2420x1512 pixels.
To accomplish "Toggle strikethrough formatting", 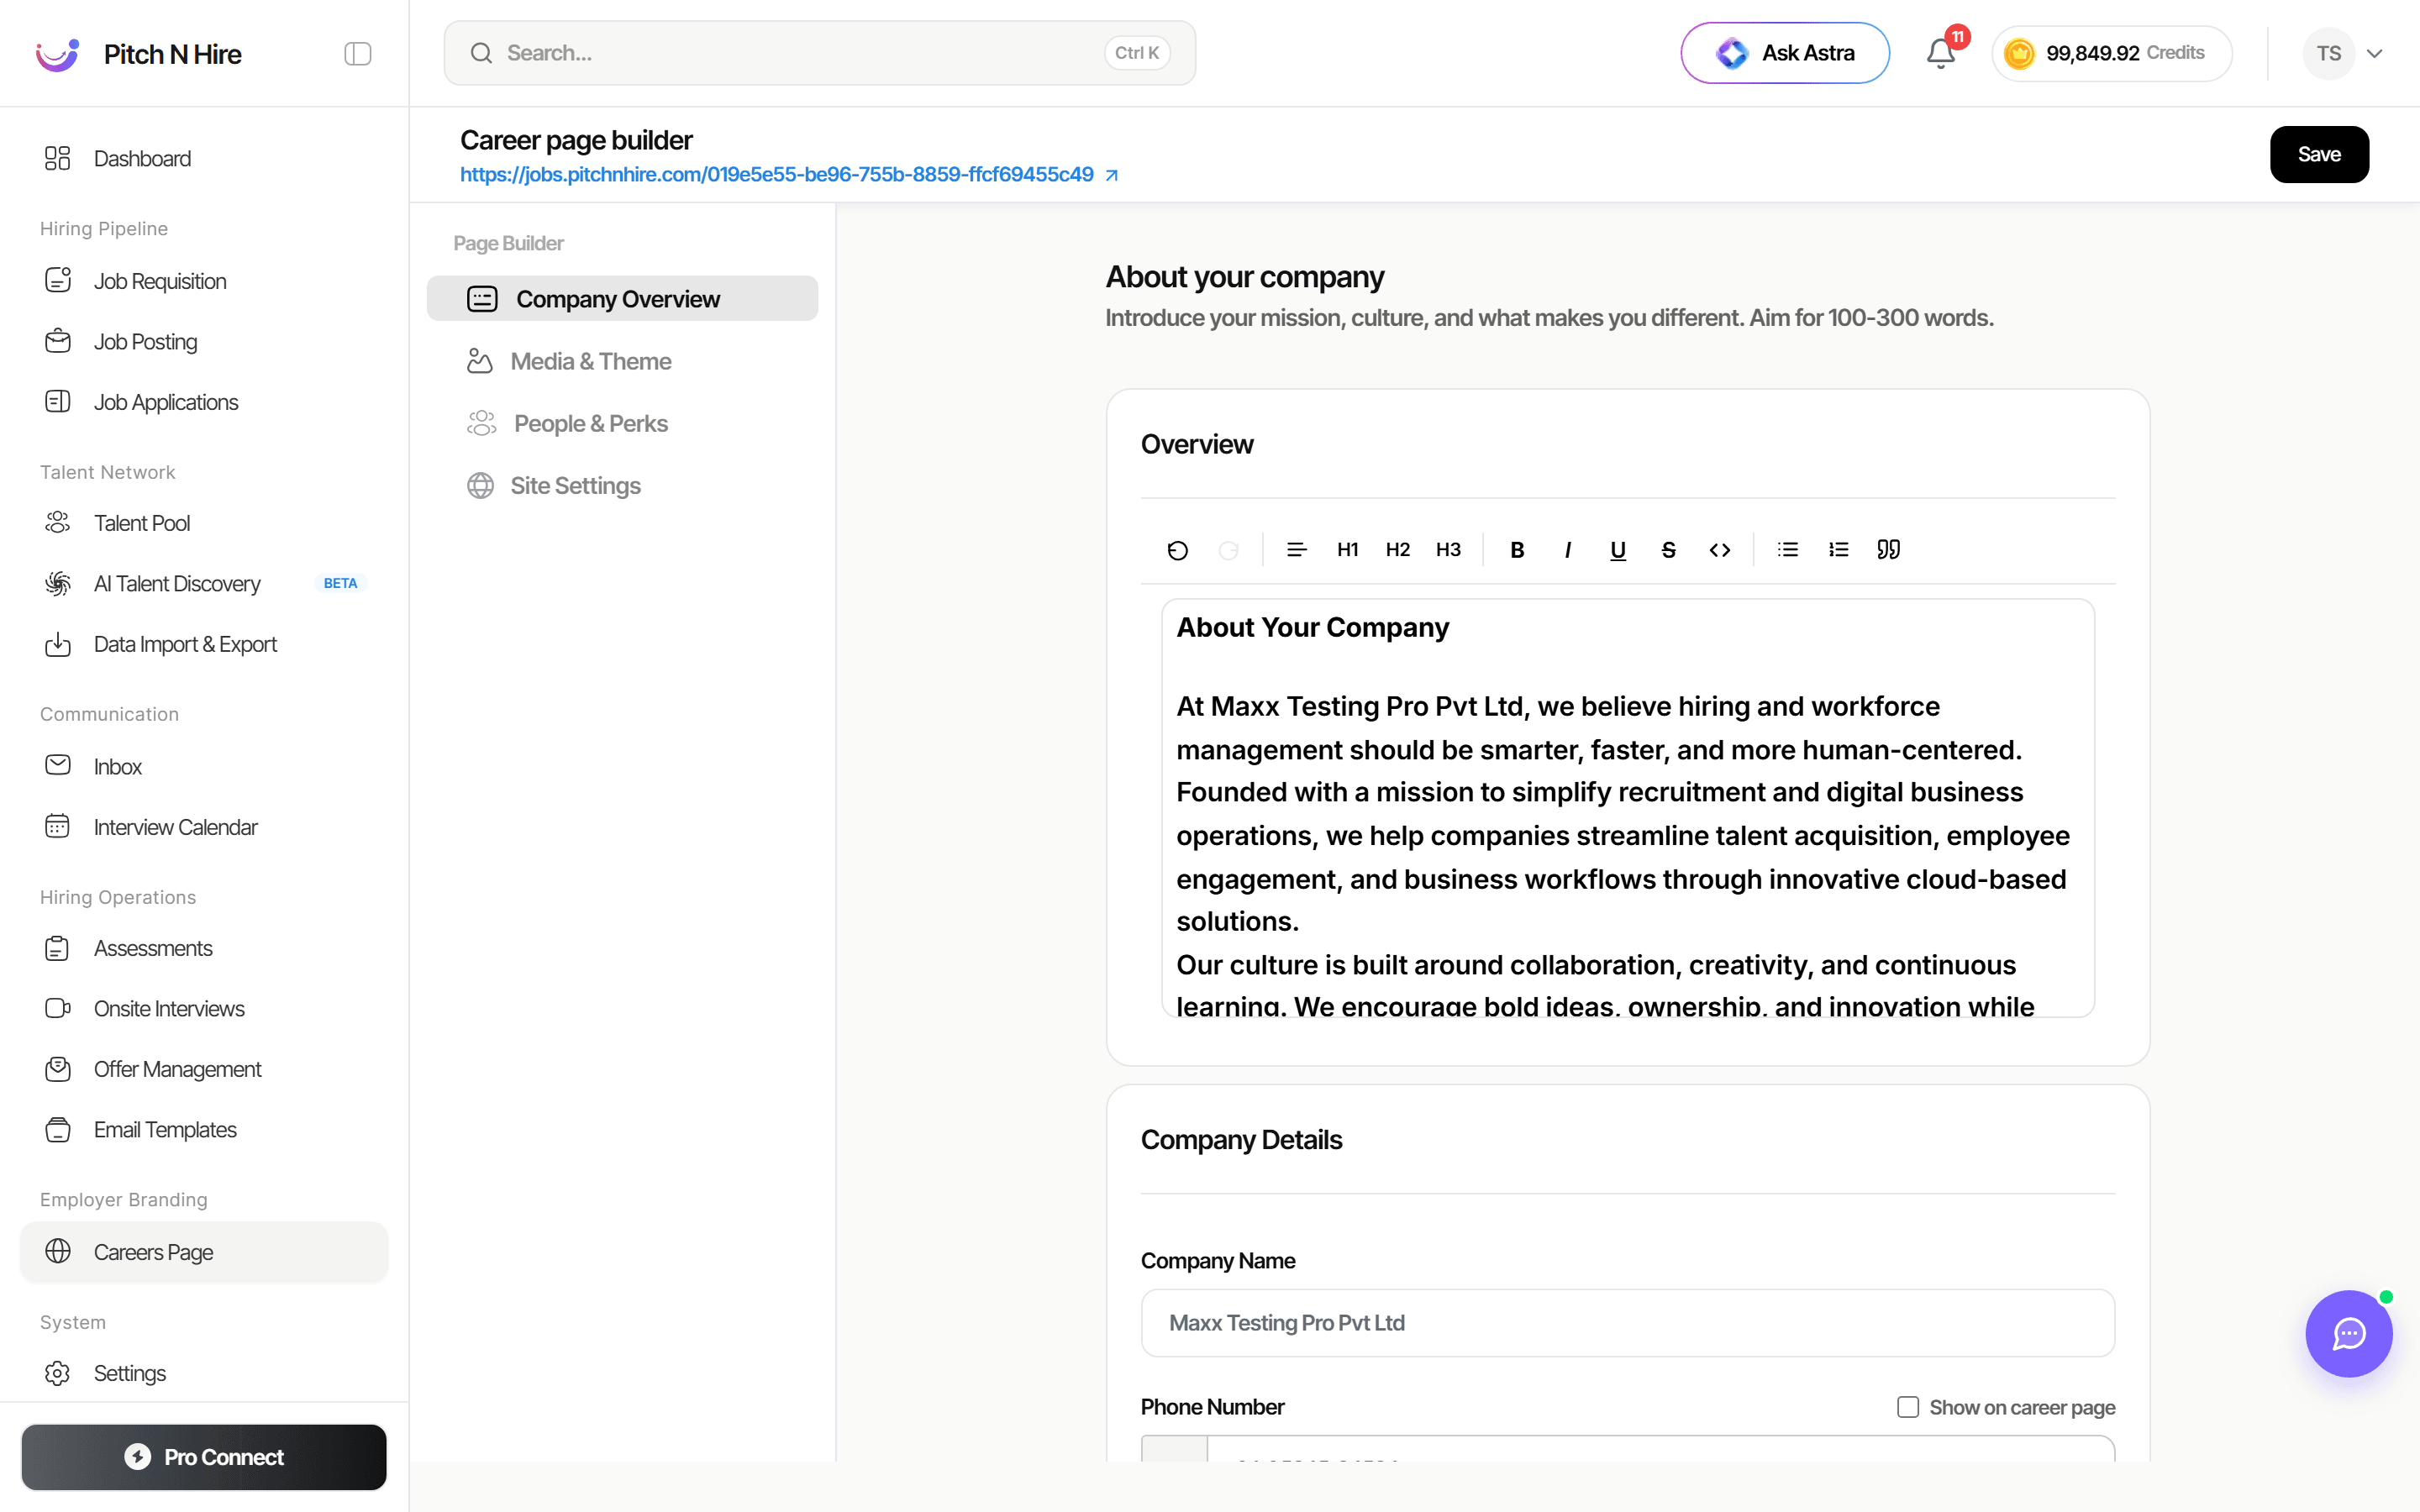I will point(1668,550).
